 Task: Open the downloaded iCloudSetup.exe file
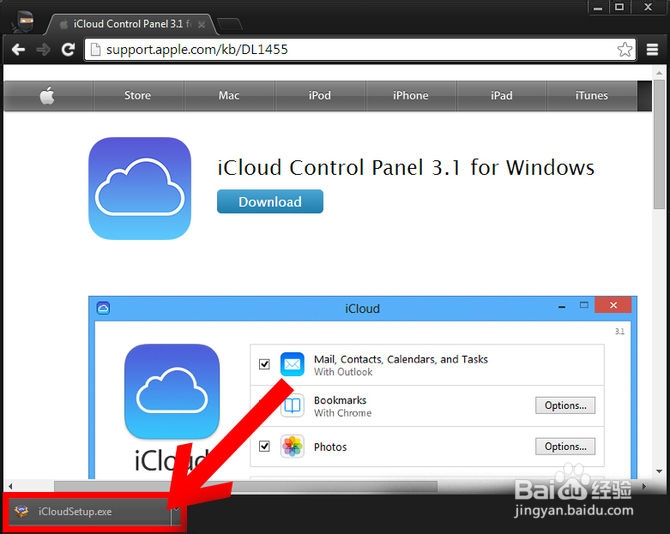90,511
